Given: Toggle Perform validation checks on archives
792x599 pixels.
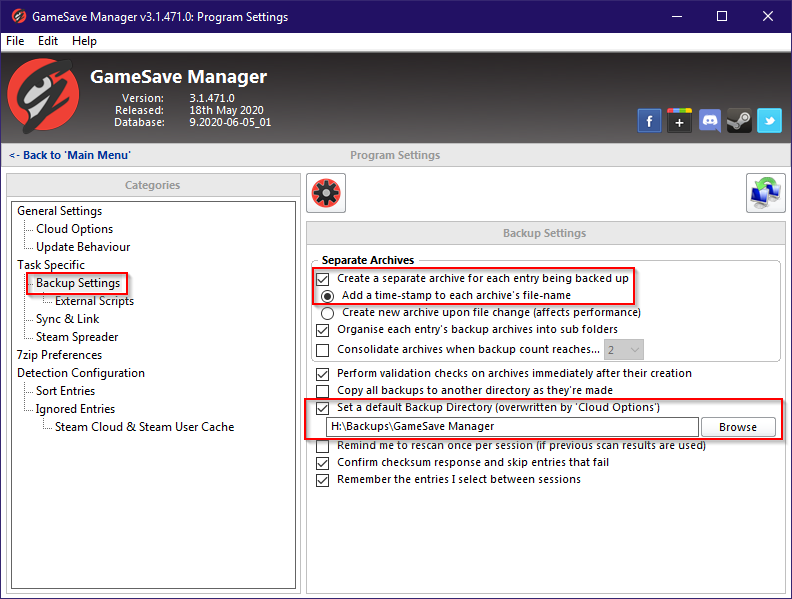Looking at the screenshot, I should coord(323,374).
